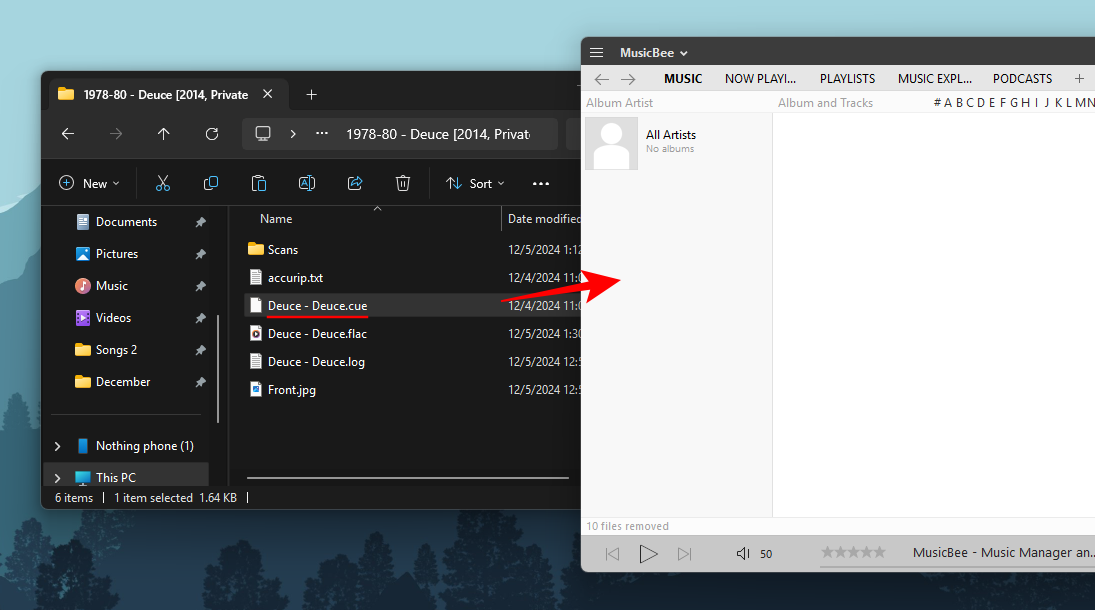Share the selected file using the share icon
Image resolution: width=1095 pixels, height=610 pixels.
355,183
